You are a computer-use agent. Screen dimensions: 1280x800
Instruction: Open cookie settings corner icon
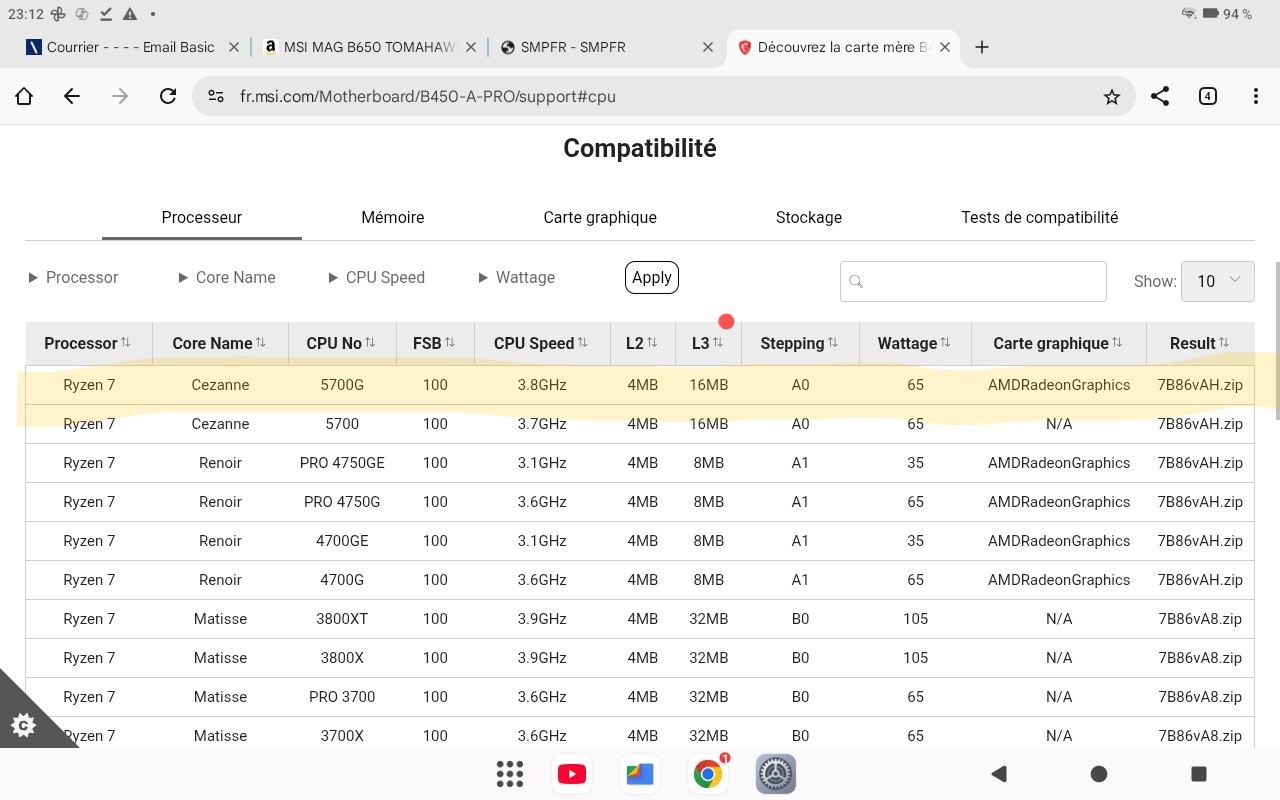tap(23, 726)
